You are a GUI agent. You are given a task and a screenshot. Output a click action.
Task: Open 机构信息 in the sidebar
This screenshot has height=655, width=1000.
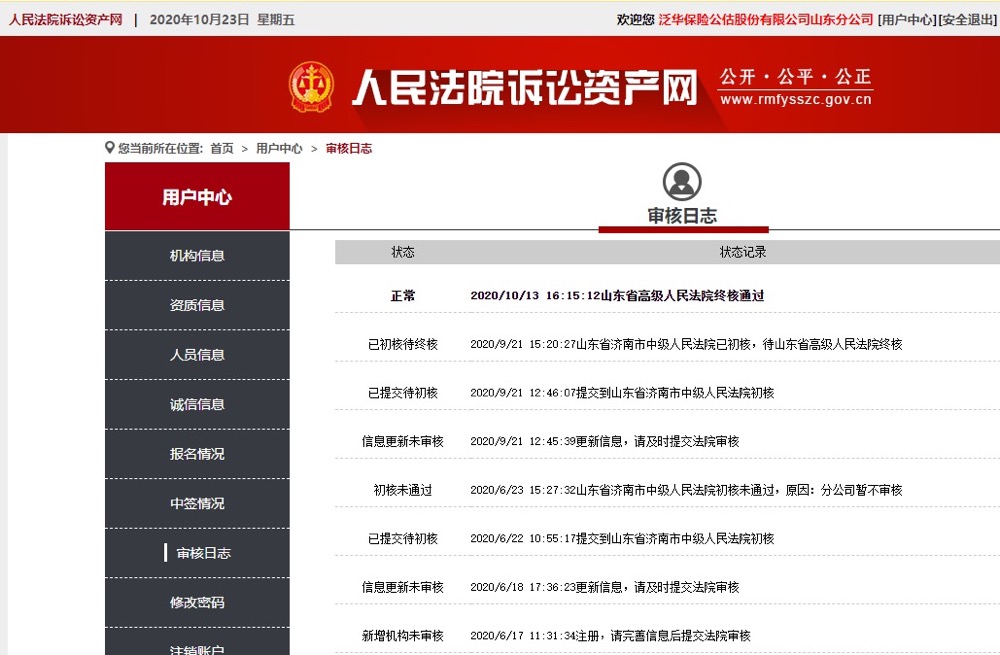point(197,256)
